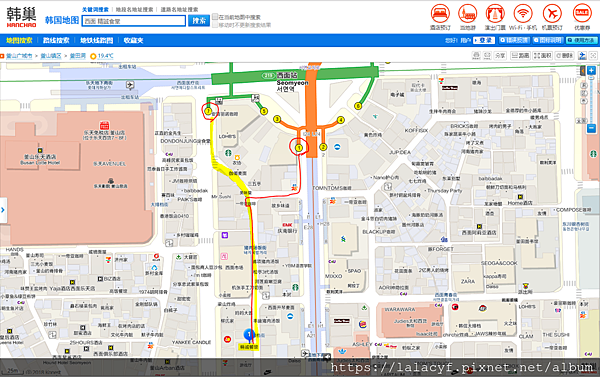Click the blue destination pin 1
The height and width of the screenshot is (377, 600).
[x=249, y=335]
